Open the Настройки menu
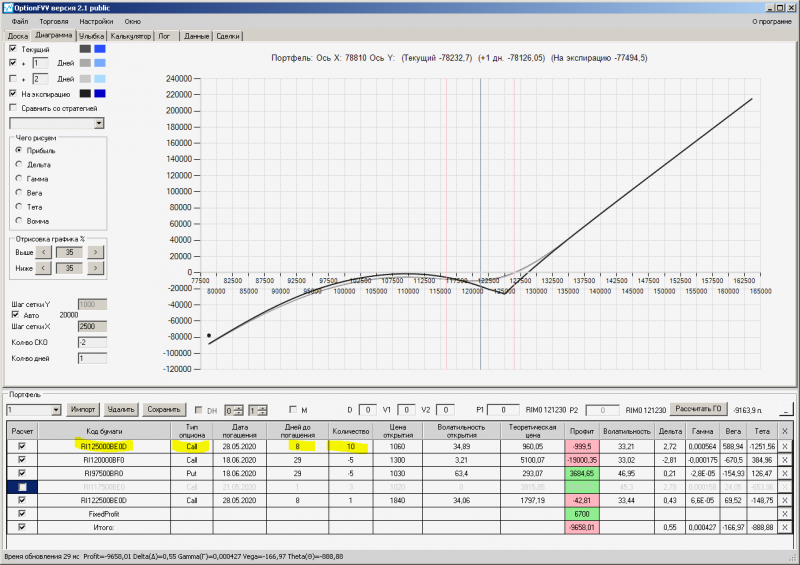The width and height of the screenshot is (800, 565). [96, 21]
